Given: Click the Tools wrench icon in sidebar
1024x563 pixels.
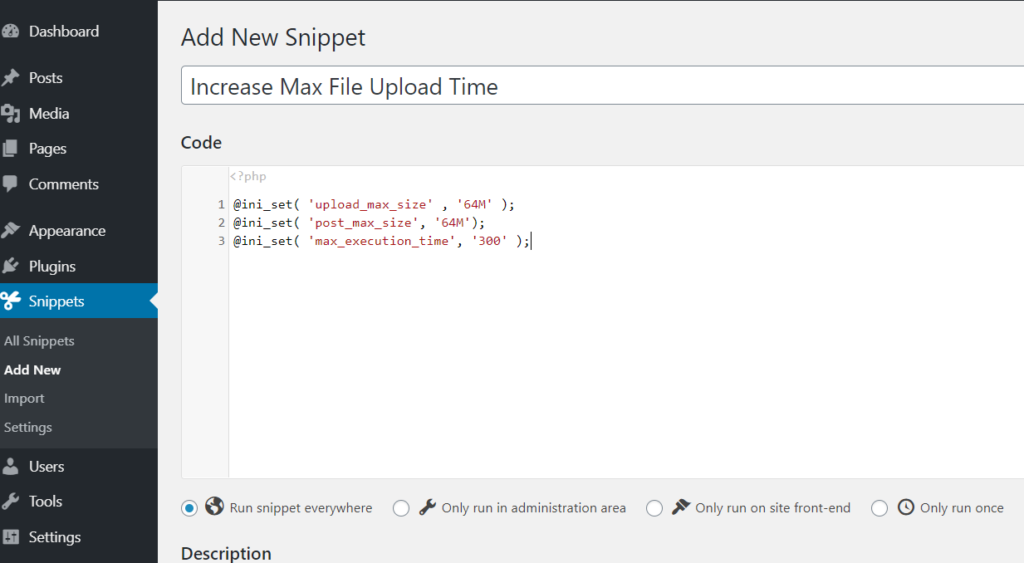Looking at the screenshot, I should 10,501.
